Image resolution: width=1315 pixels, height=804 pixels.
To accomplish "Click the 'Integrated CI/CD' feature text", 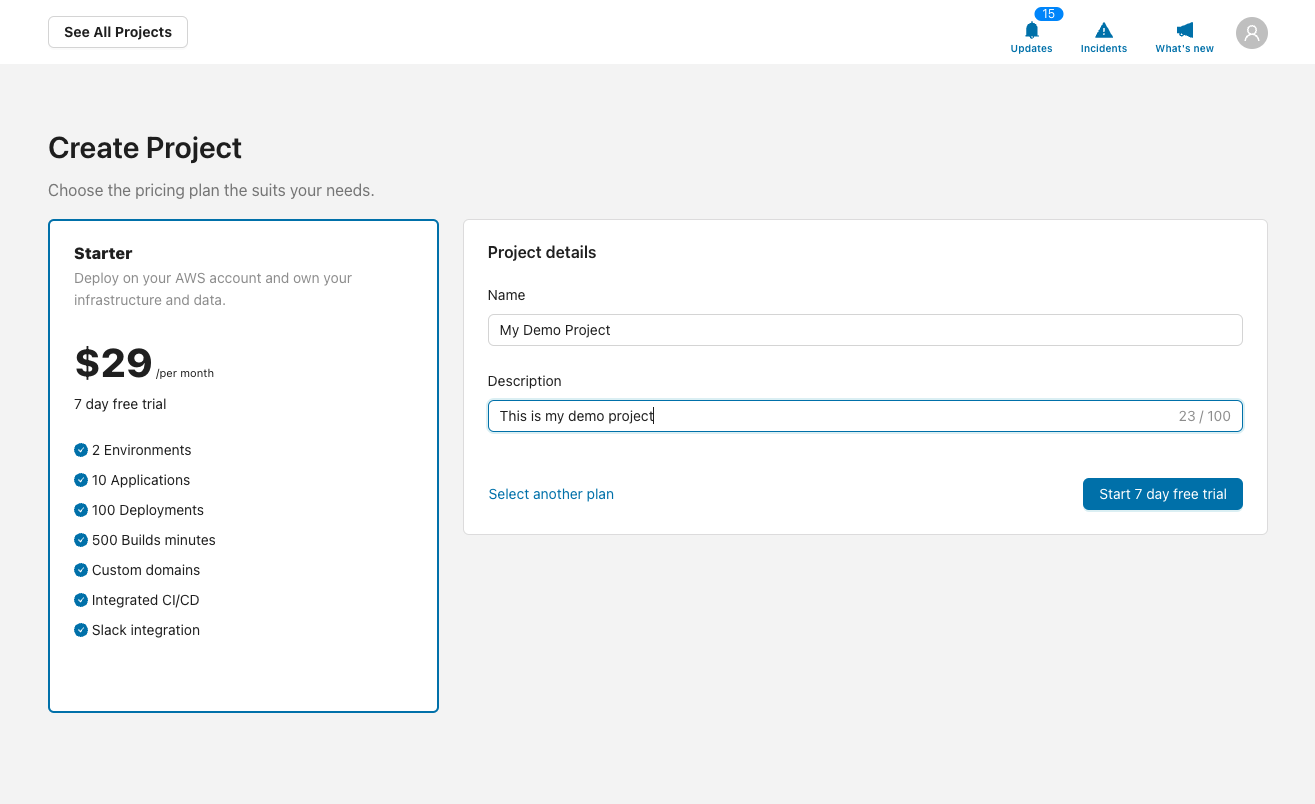I will [x=146, y=600].
